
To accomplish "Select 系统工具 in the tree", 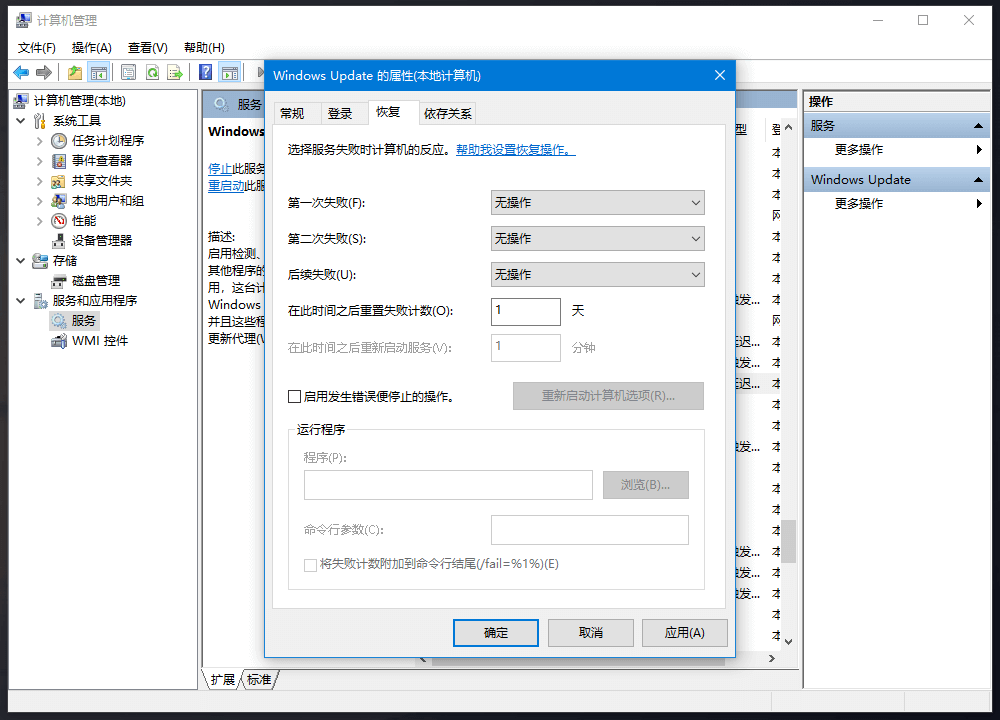I will (77, 121).
